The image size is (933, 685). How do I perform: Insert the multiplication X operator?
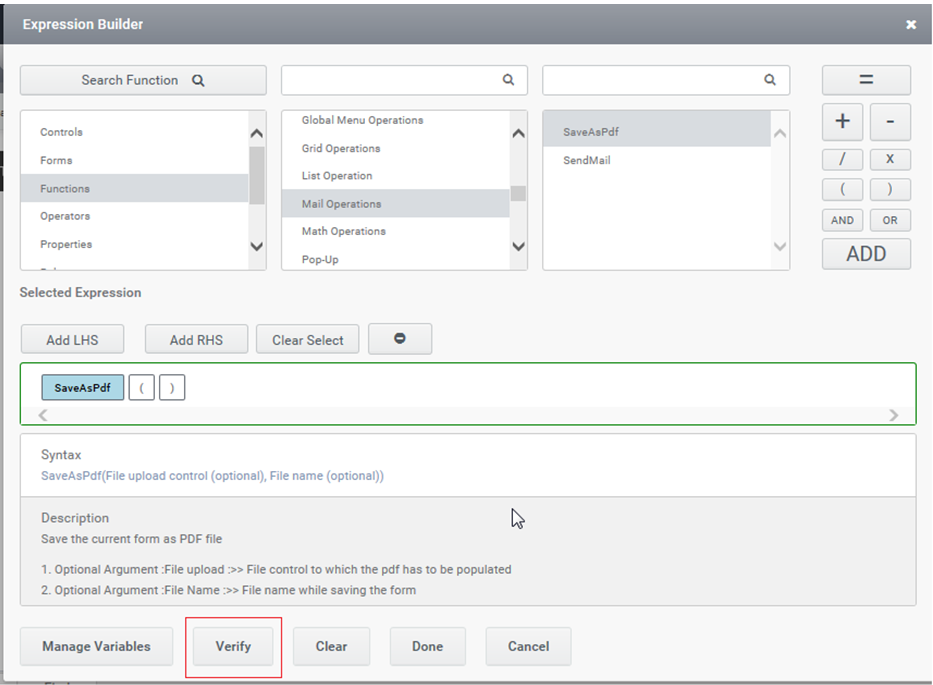tap(890, 159)
